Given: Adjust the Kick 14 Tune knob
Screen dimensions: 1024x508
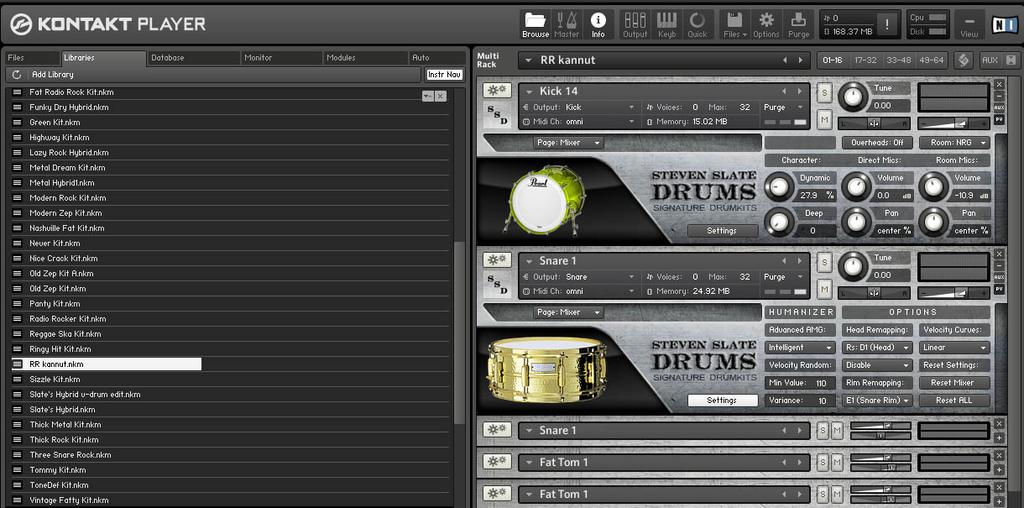Looking at the screenshot, I should [x=853, y=97].
